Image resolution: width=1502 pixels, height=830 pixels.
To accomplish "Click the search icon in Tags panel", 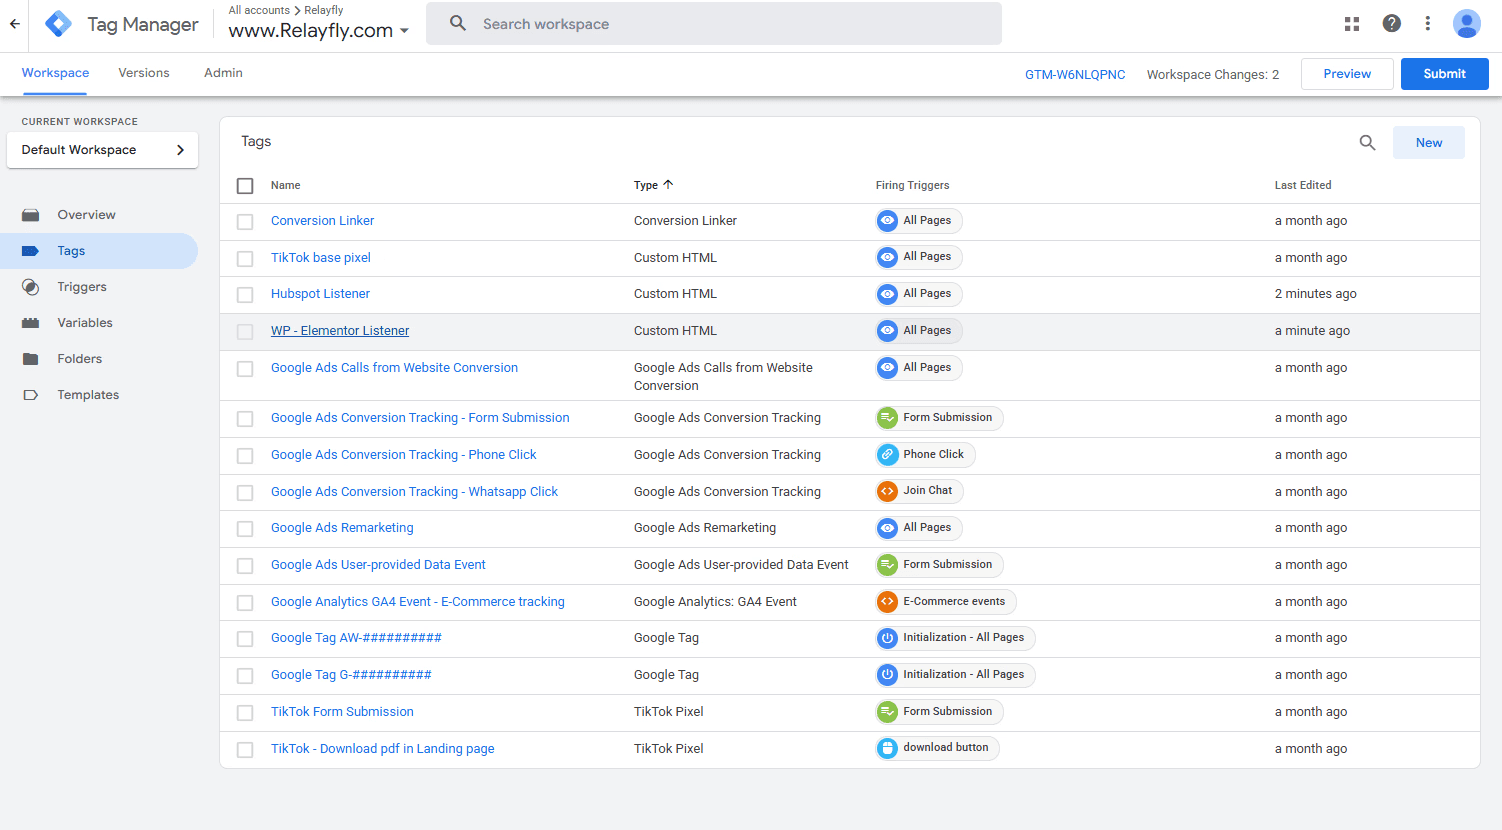I will tap(1368, 143).
